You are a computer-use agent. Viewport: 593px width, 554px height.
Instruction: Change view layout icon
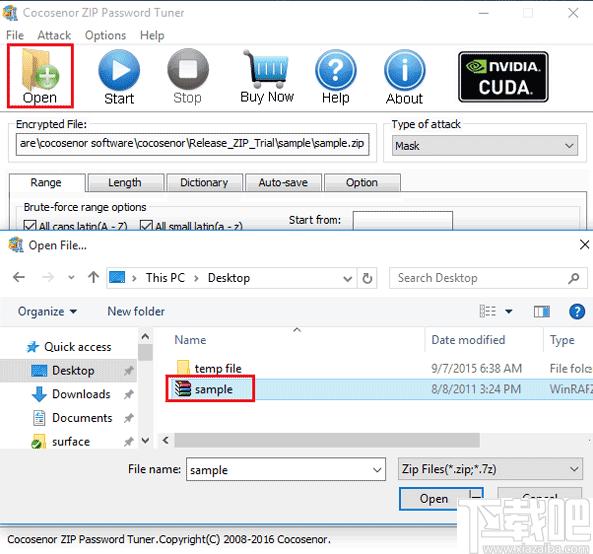pos(488,312)
